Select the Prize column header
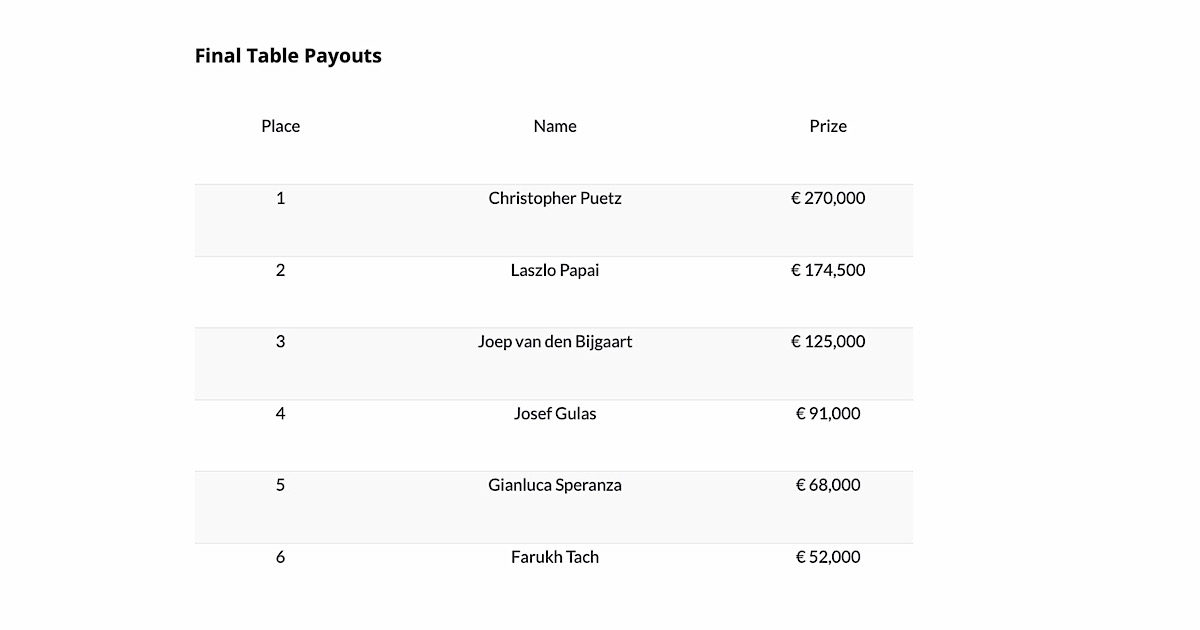The height and width of the screenshot is (630, 1200). [x=828, y=126]
